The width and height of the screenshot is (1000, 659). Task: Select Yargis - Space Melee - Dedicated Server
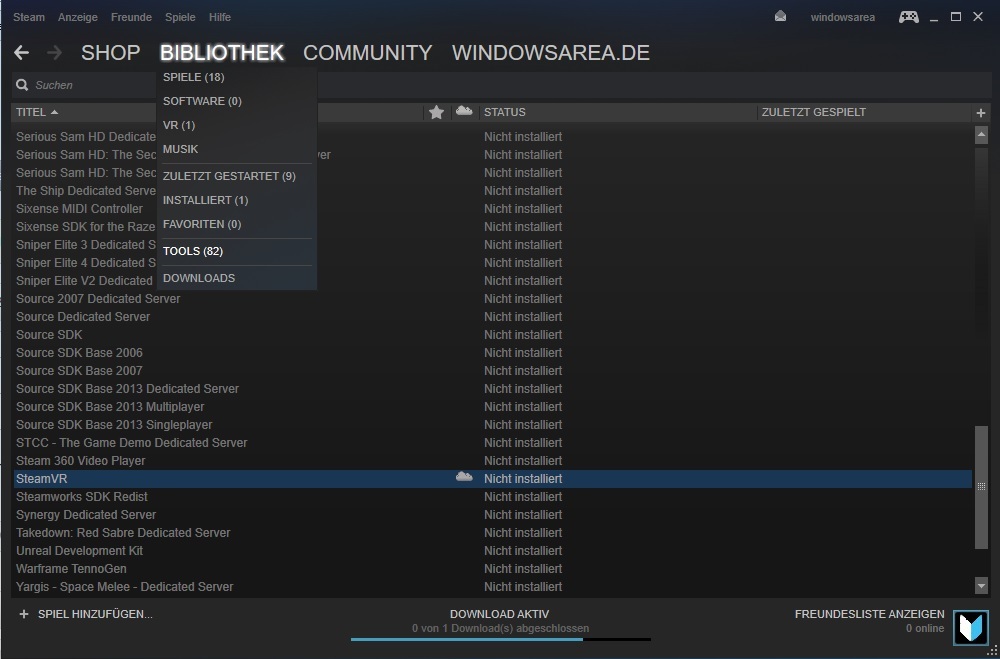click(x=492, y=586)
